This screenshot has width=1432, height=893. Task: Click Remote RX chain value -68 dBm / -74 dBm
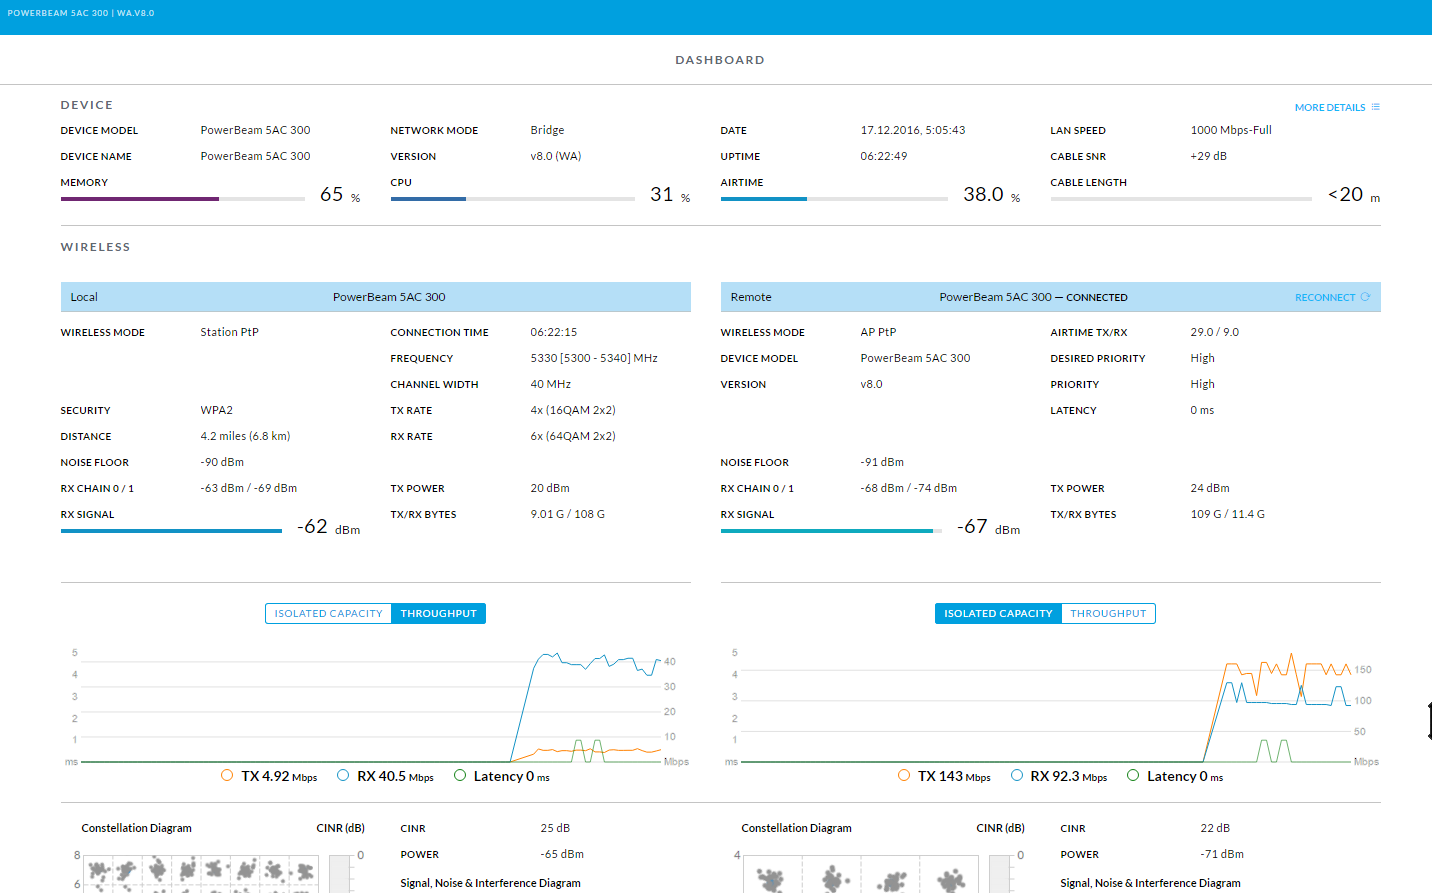(x=908, y=488)
